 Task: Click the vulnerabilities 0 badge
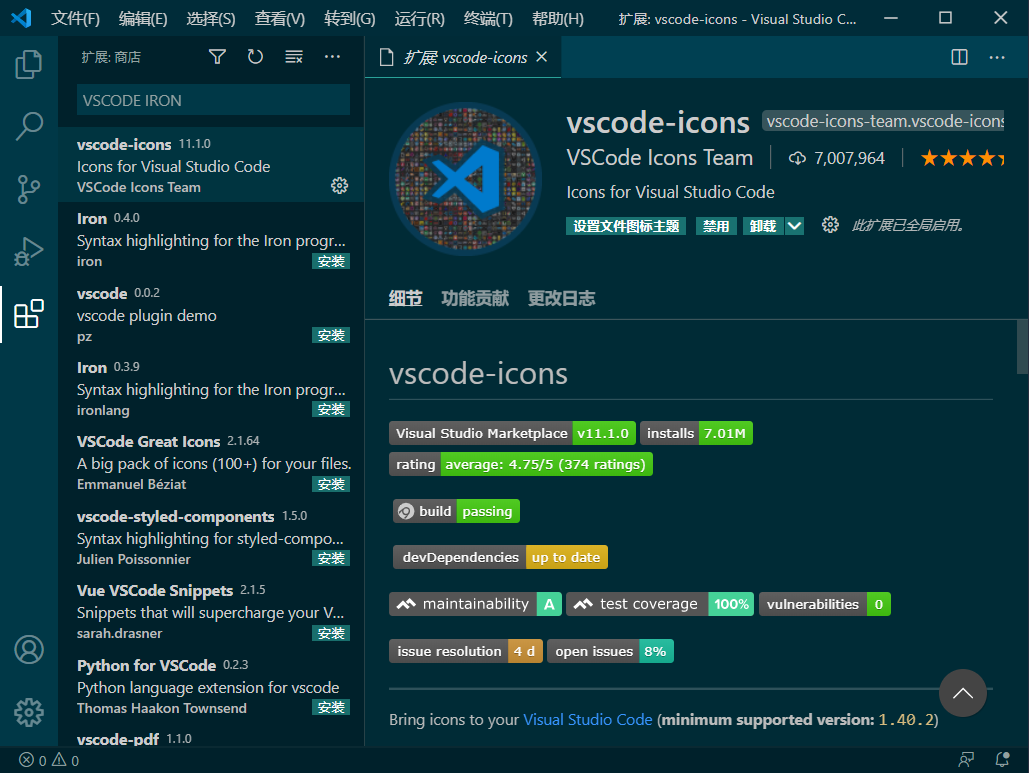(x=825, y=604)
